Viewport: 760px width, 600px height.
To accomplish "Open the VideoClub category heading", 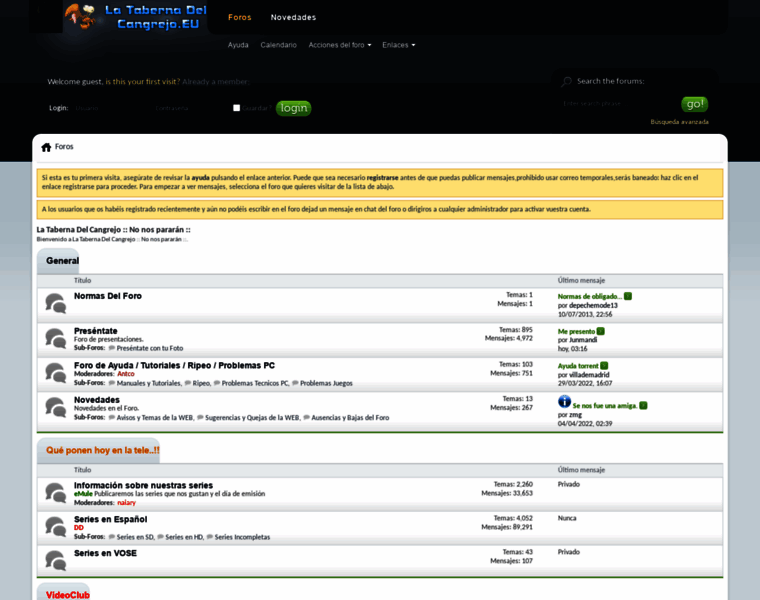I will click(x=67, y=595).
